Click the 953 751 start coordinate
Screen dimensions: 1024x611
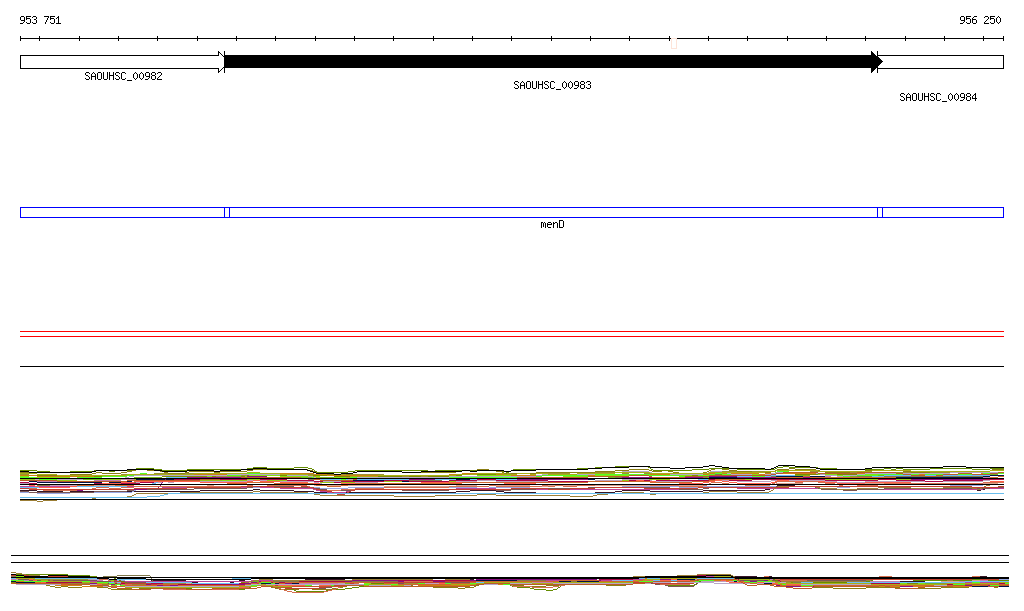coord(40,20)
